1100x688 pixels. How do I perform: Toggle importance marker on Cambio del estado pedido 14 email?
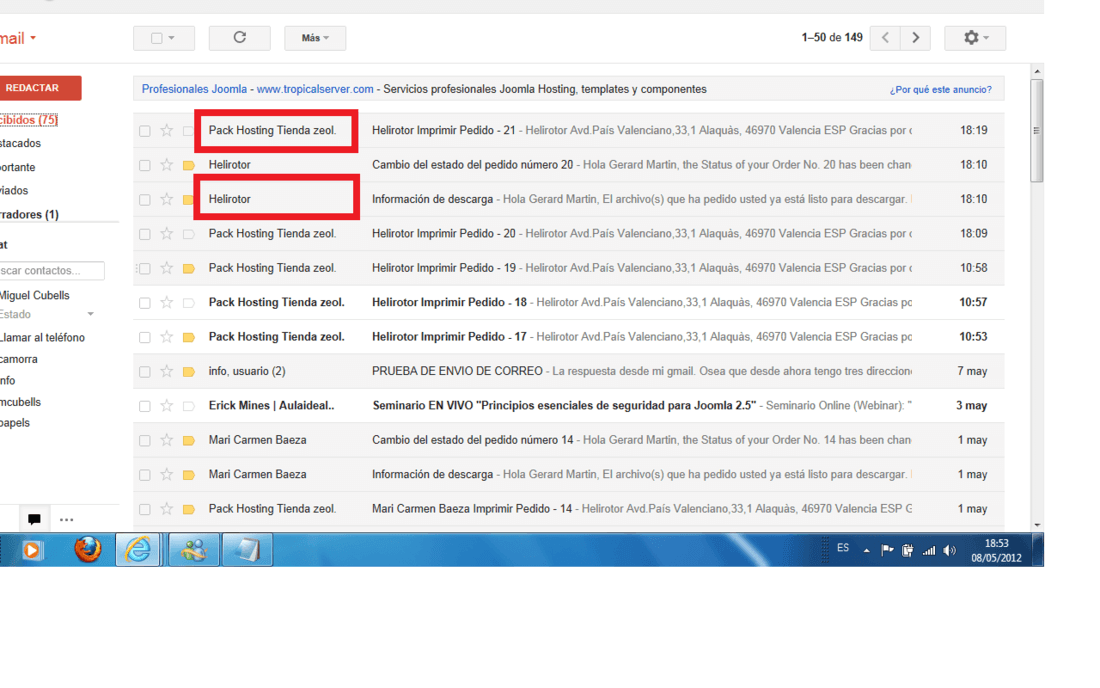(188, 440)
